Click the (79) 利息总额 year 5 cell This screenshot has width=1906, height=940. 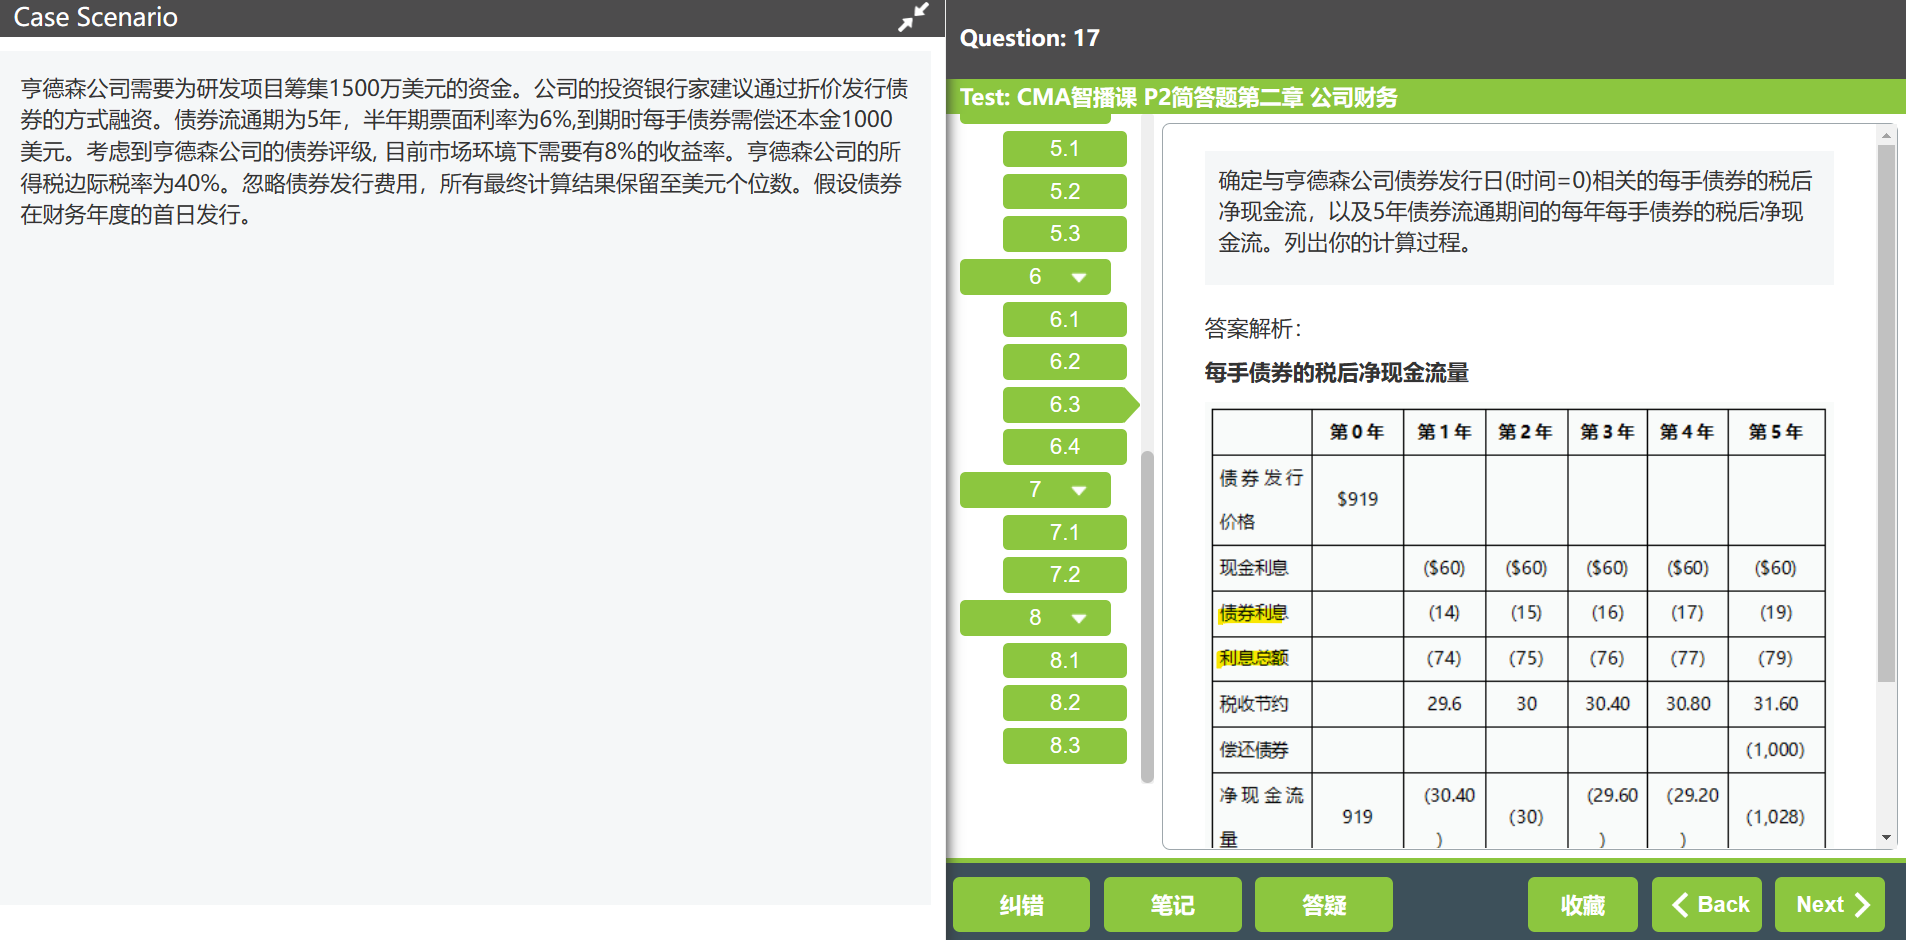(x=1776, y=658)
